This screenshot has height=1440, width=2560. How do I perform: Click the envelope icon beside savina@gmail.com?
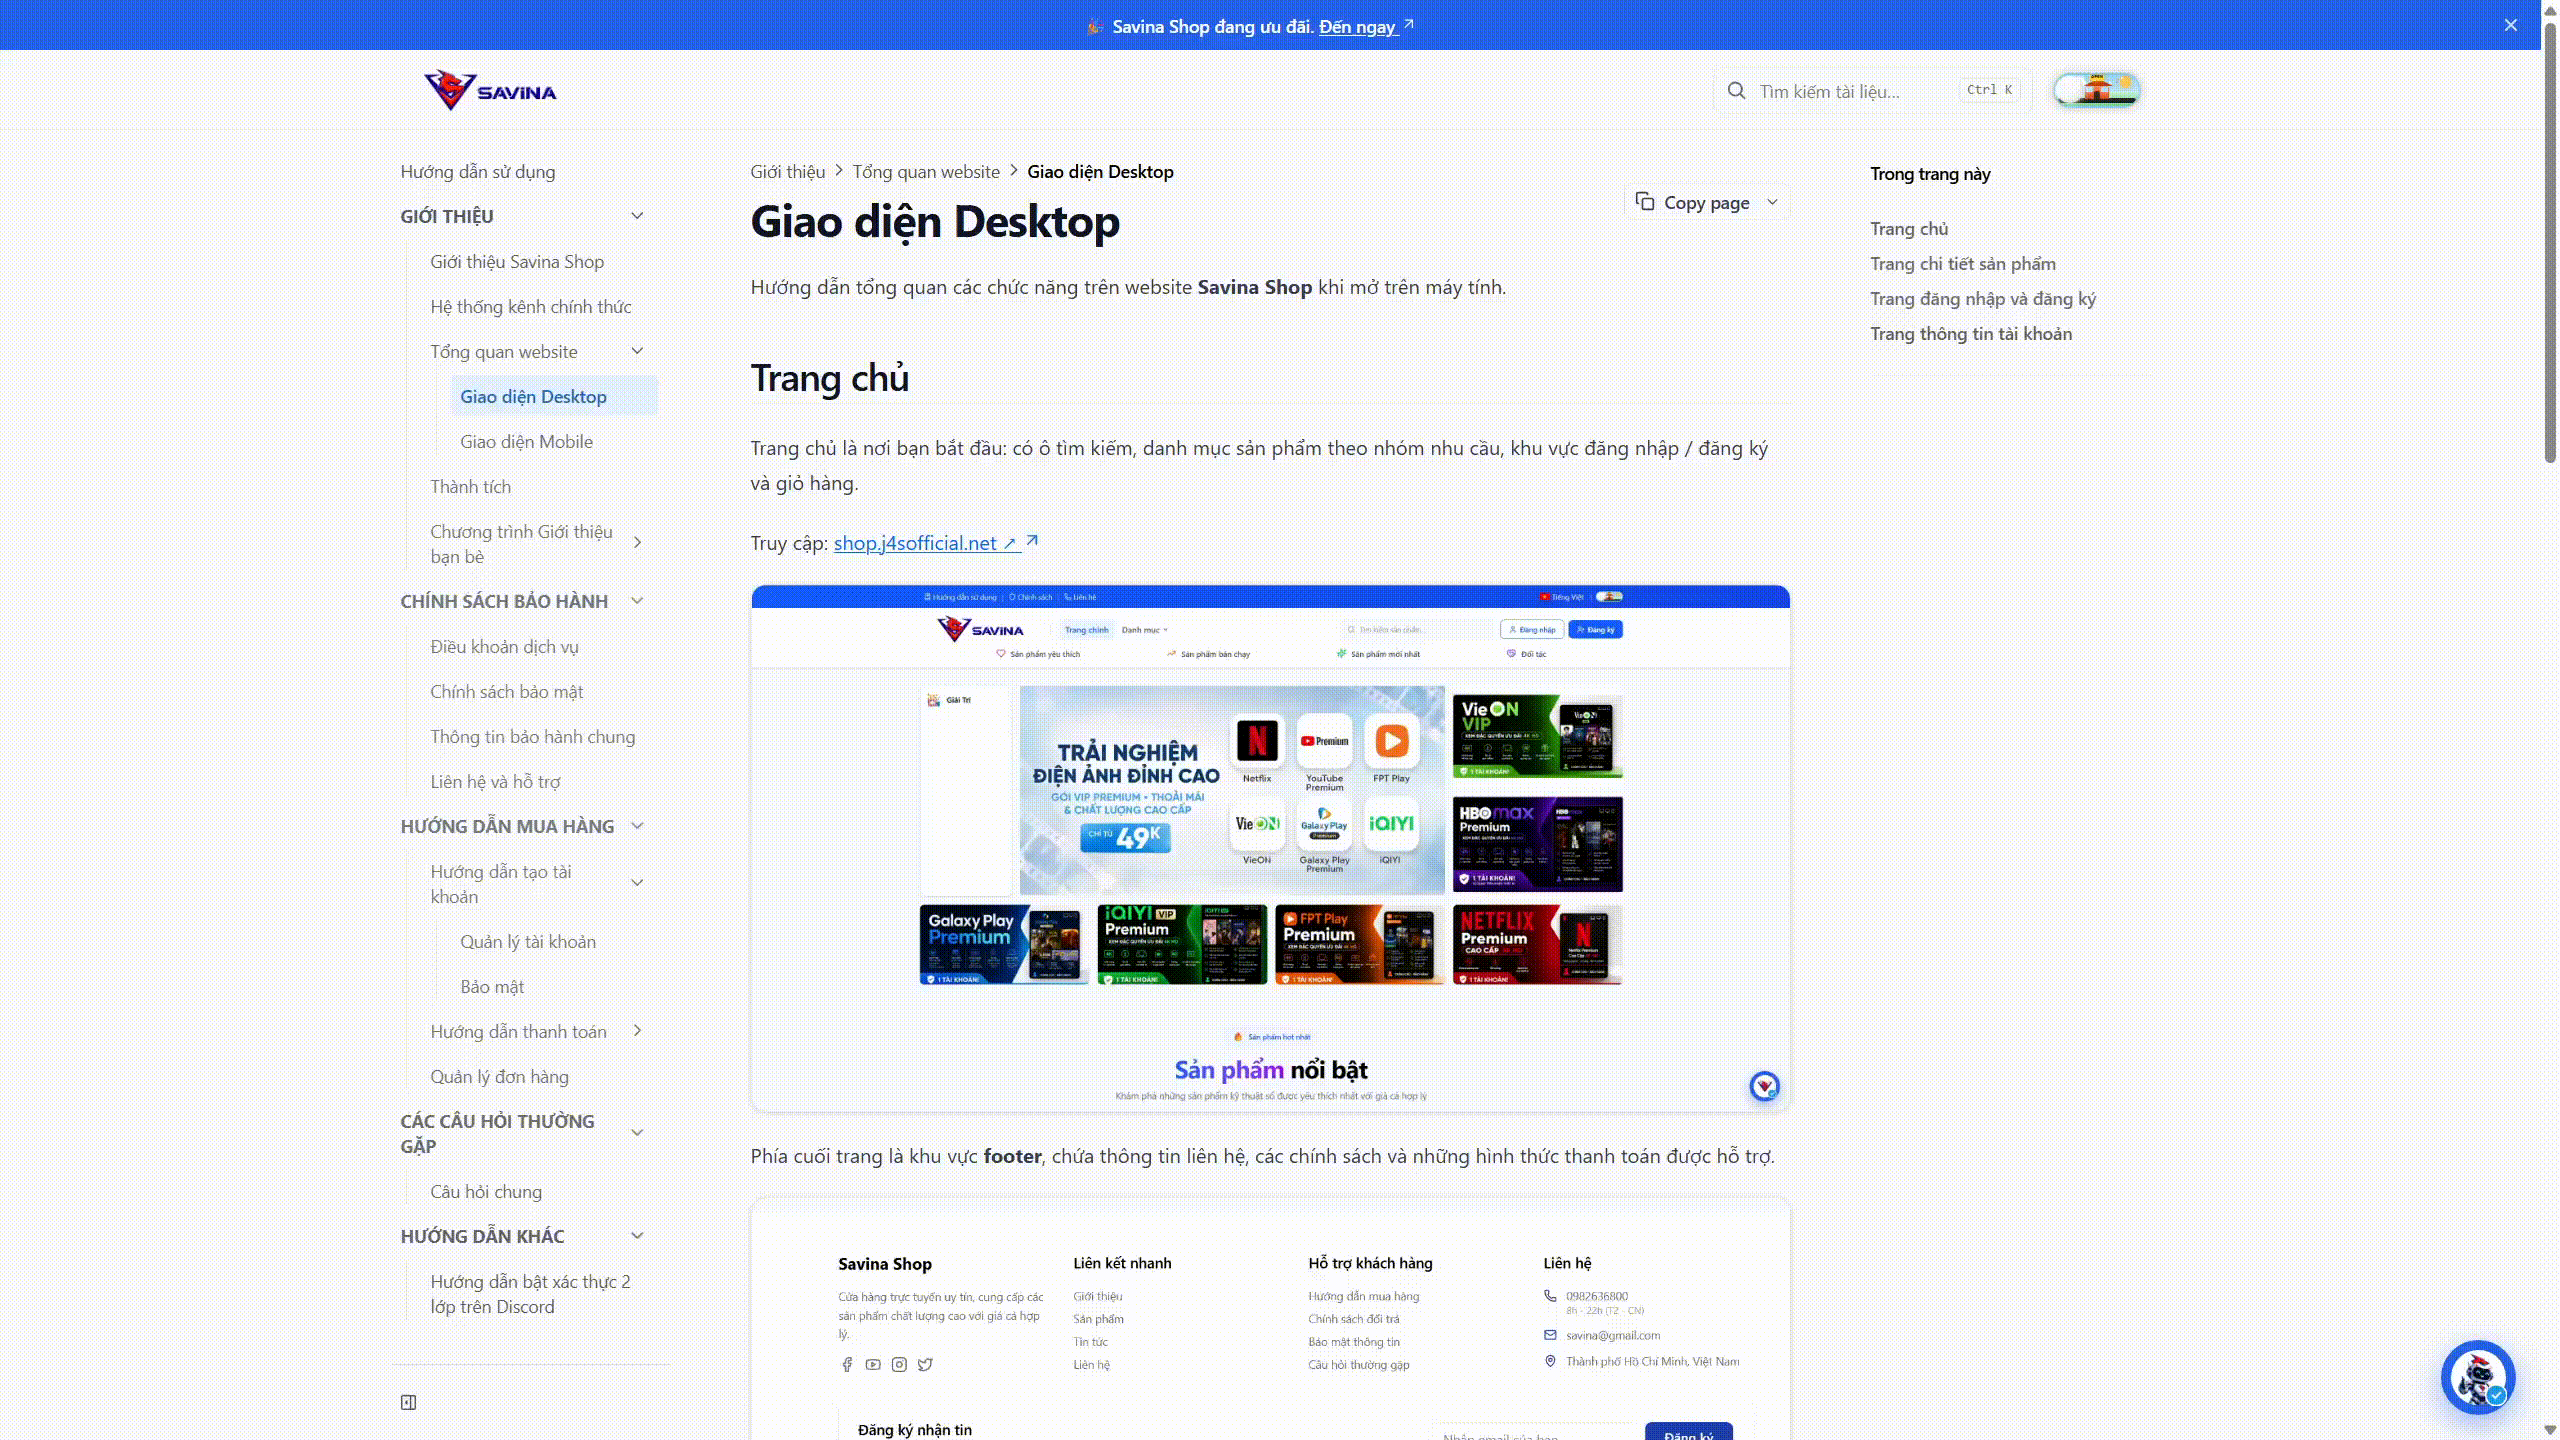(x=1550, y=1335)
